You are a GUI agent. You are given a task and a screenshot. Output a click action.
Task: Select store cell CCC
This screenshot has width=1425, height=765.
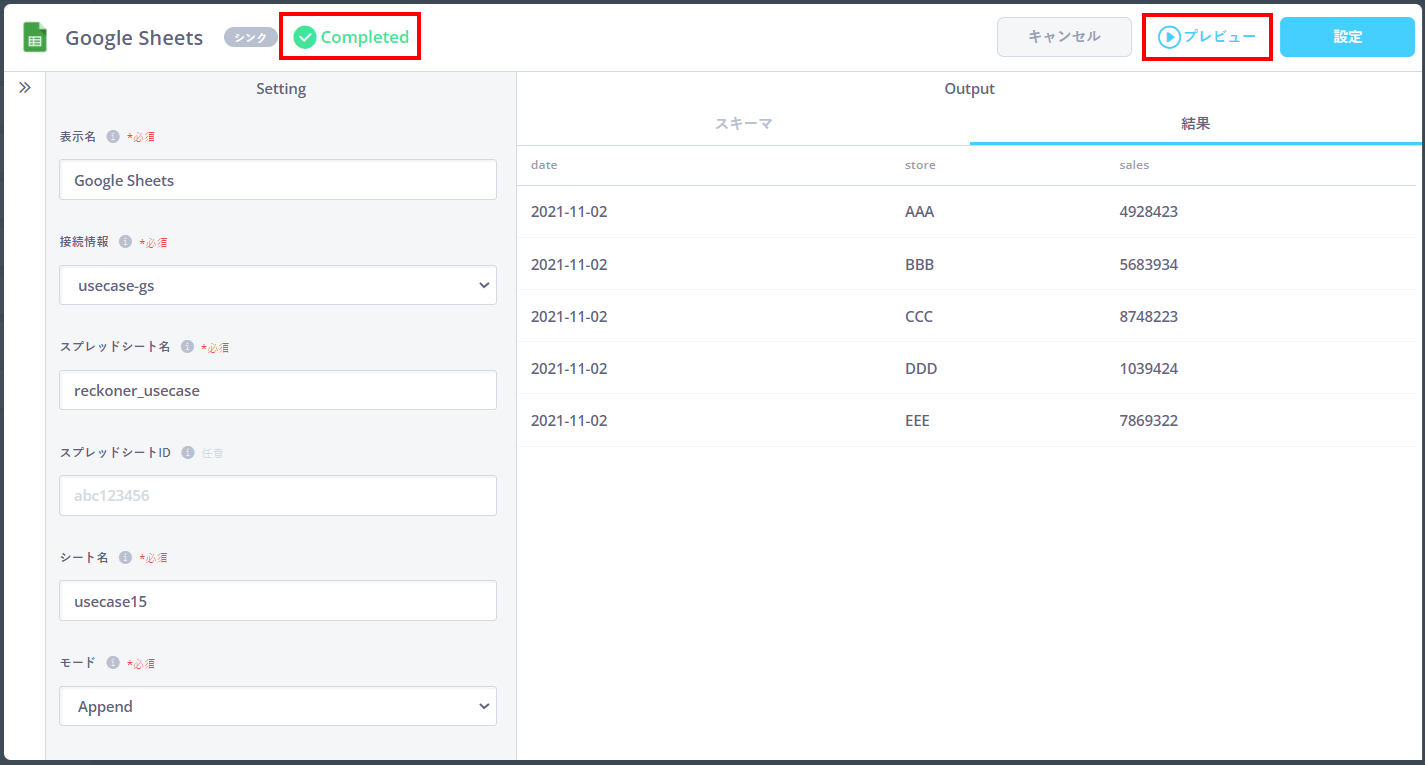coord(919,316)
